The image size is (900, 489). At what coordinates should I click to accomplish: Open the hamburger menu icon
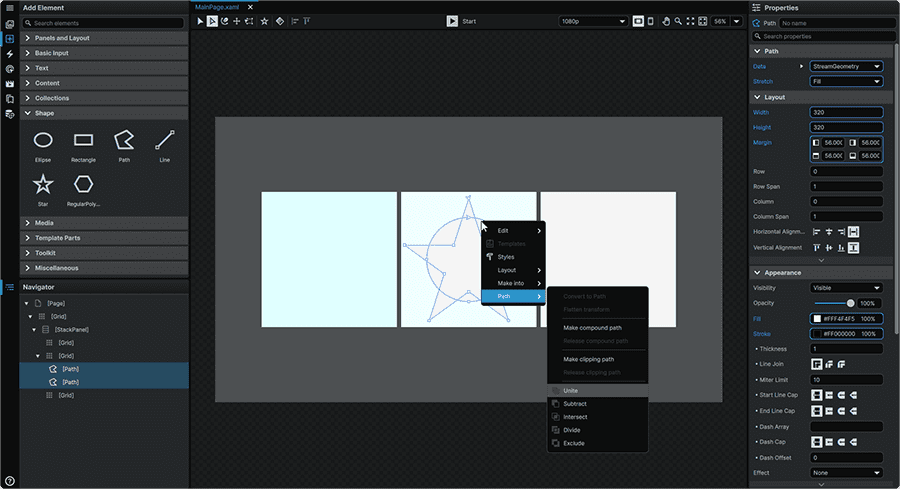10,8
